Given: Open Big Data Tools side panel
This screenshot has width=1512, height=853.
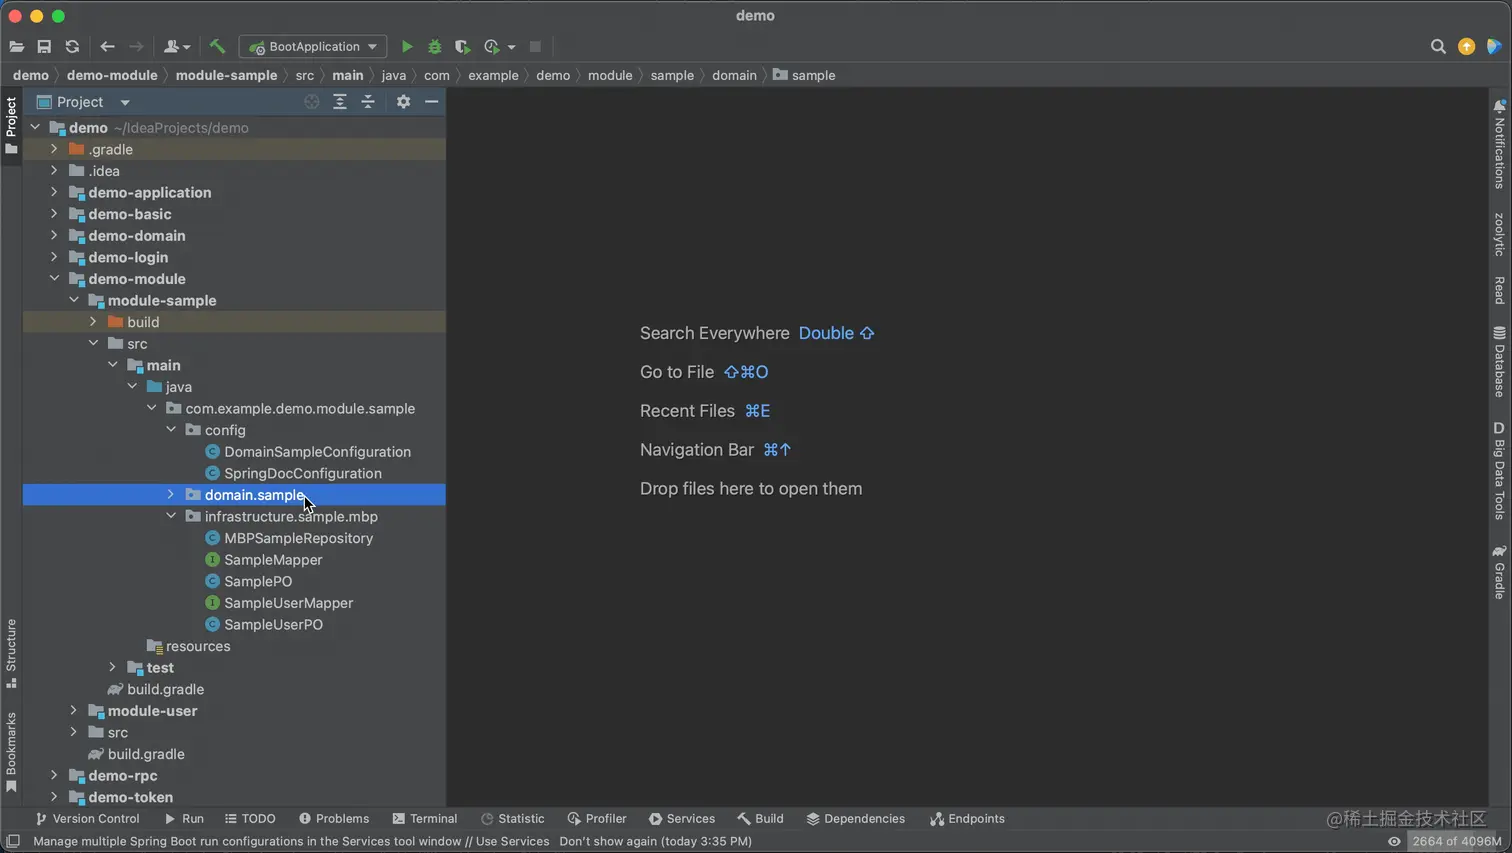Looking at the screenshot, I should tap(1499, 471).
